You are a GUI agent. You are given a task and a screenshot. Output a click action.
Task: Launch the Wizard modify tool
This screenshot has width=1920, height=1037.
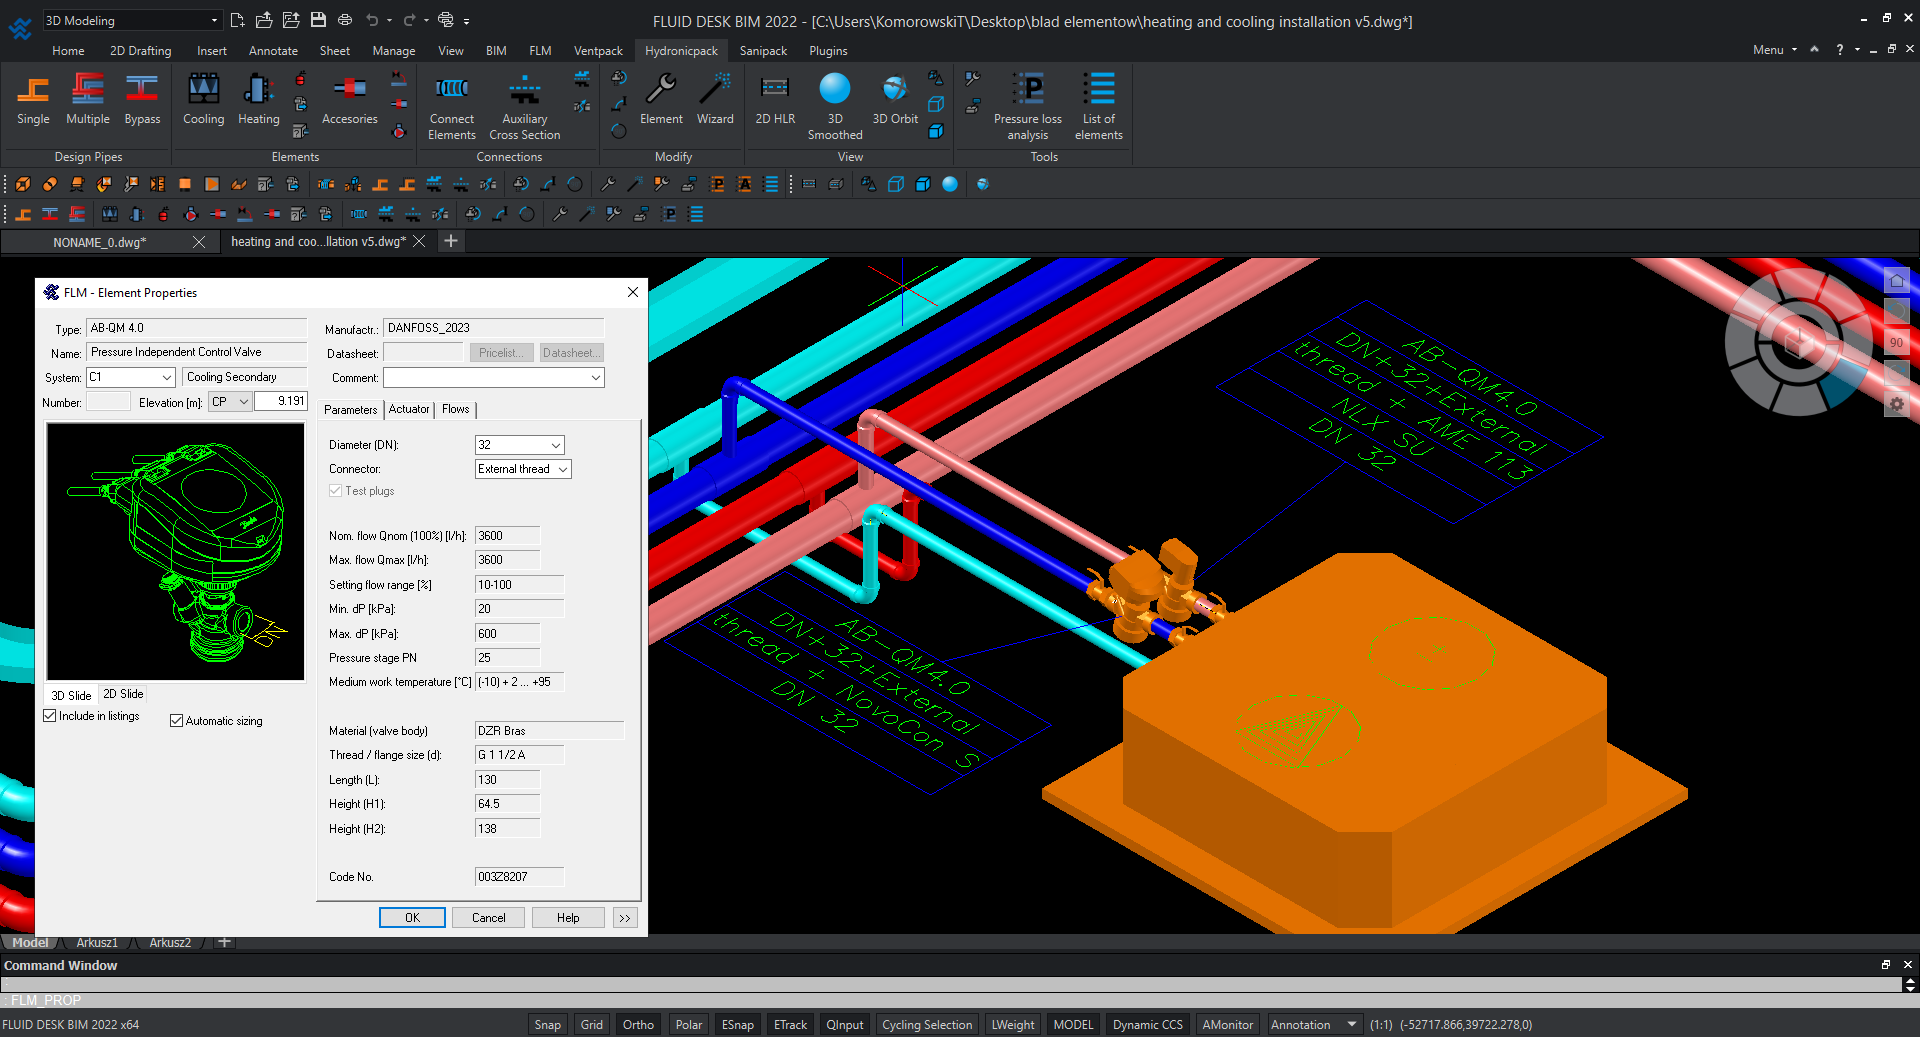tap(715, 100)
